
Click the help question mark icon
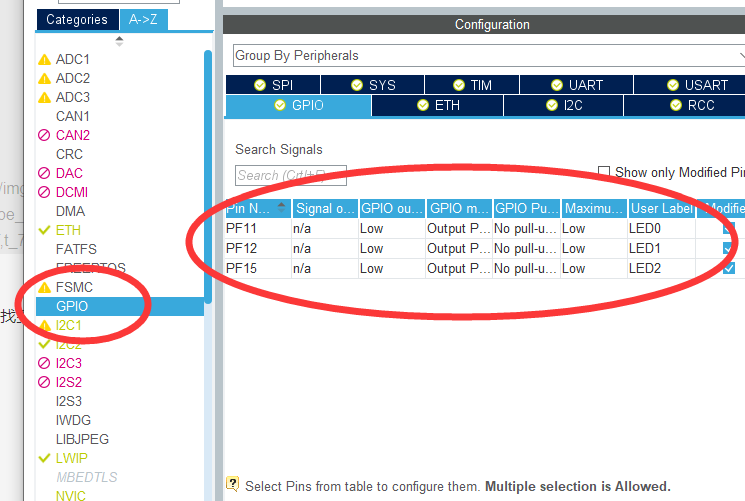[x=232, y=484]
